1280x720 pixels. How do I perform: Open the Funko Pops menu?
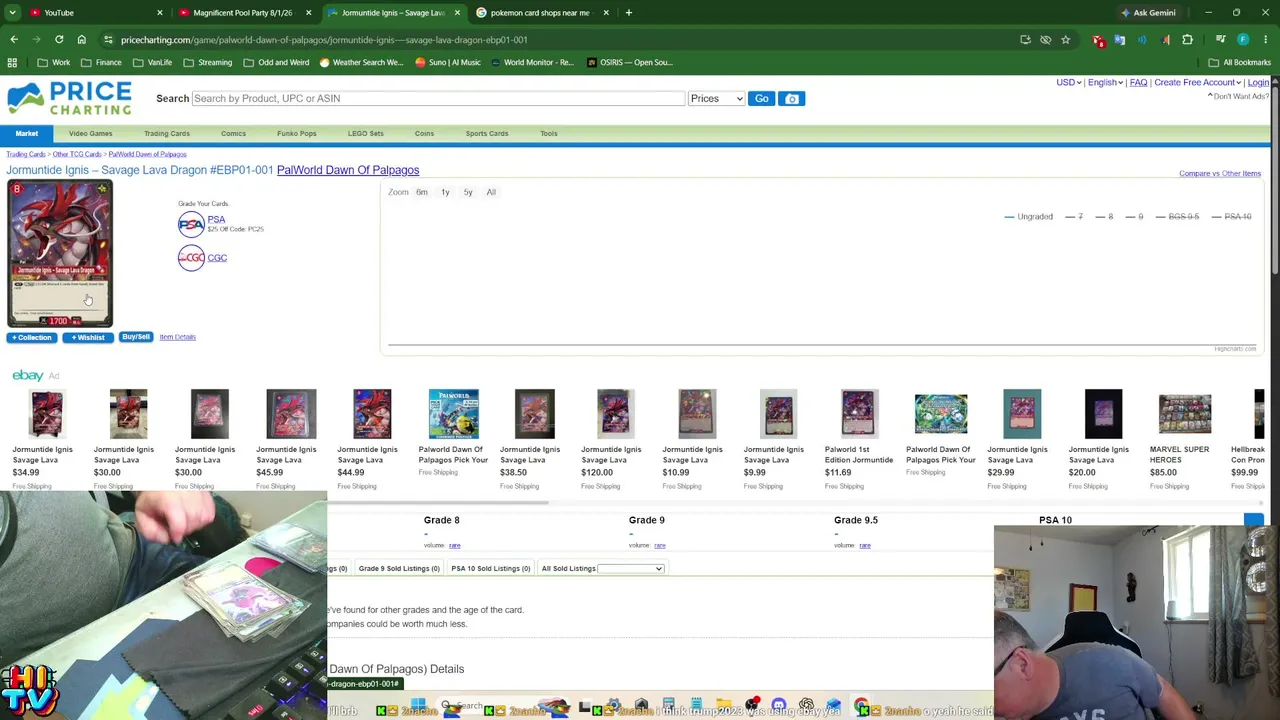pos(297,133)
